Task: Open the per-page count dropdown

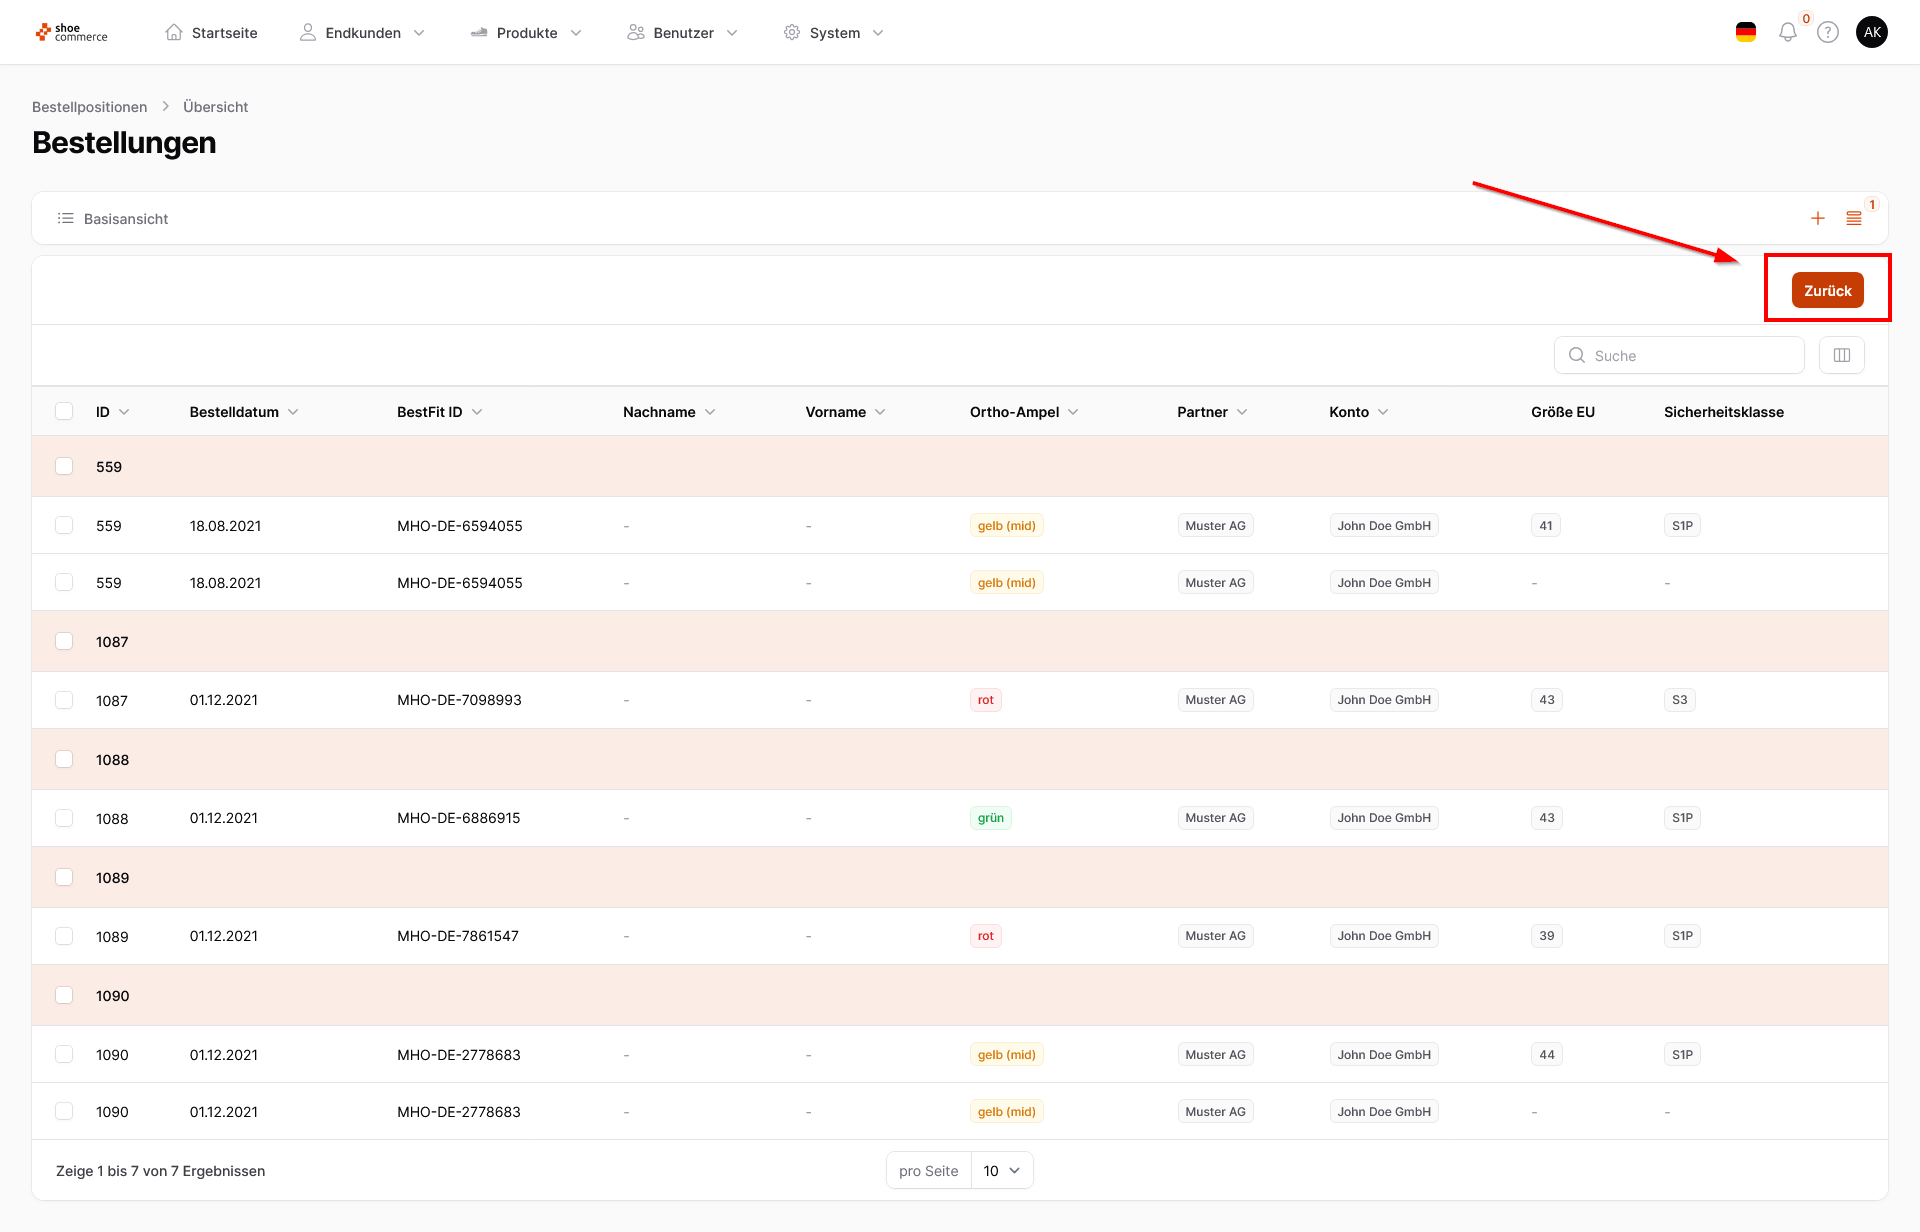Action: [x=1001, y=1170]
